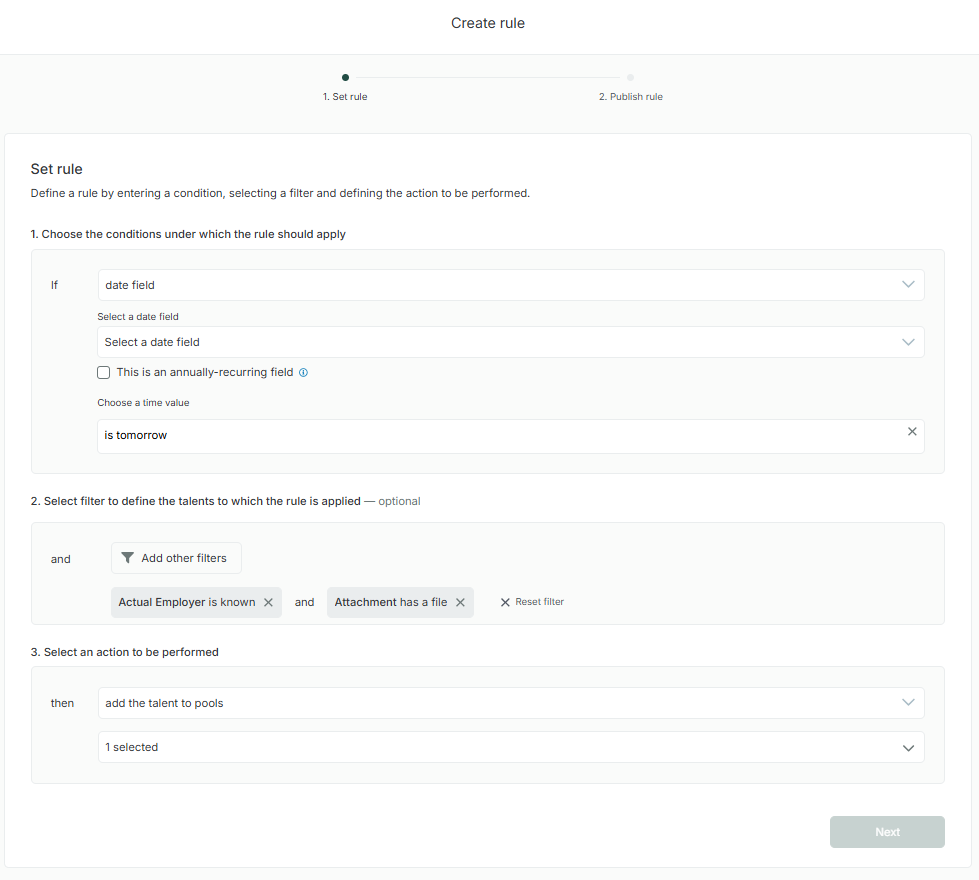Click the chevron arrow on "1 selected" field
Screen dimensions: 979x880
(908, 747)
